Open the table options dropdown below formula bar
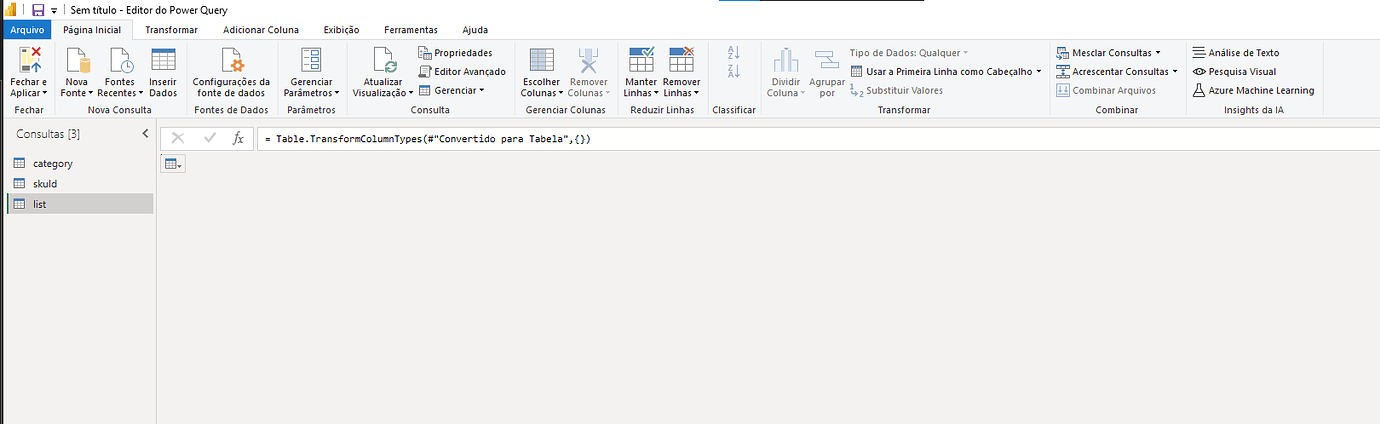Viewport: 1380px width, 424px height. [x=173, y=164]
